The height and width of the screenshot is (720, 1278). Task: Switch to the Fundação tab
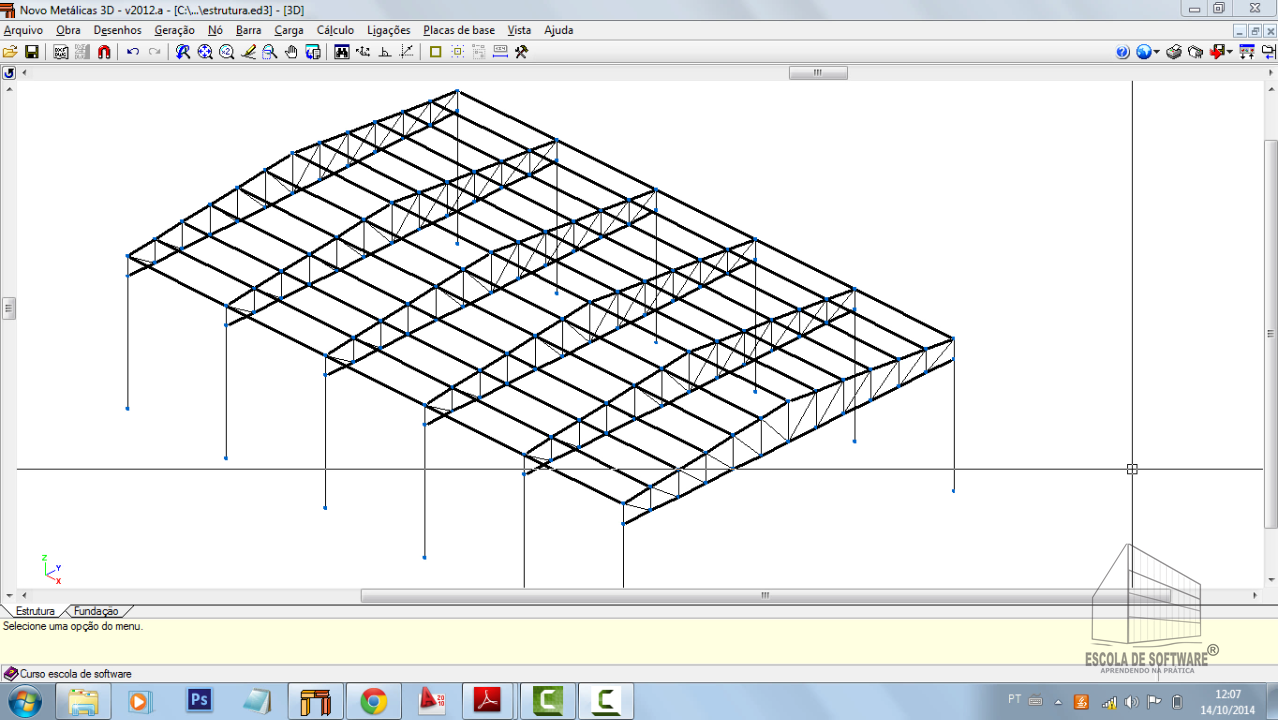[96, 611]
